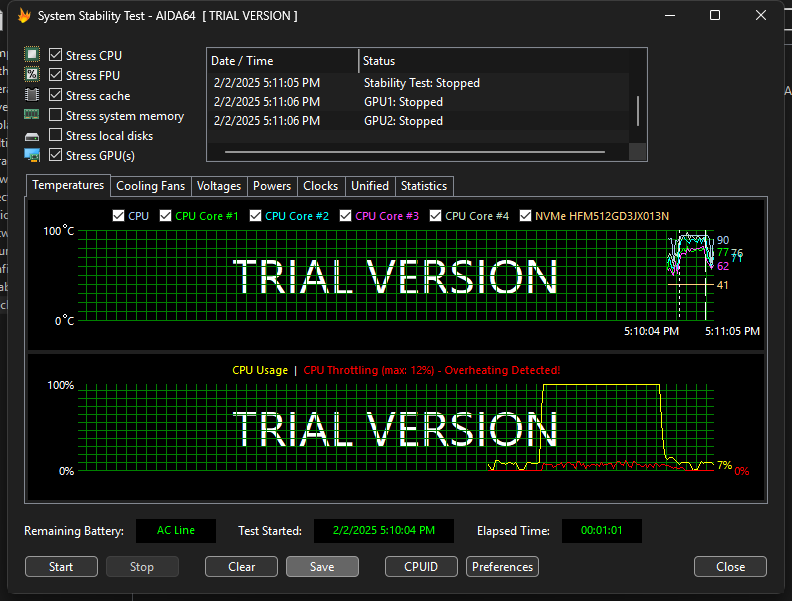
Task: Enable Stress system memory checkbox
Action: 56,116
